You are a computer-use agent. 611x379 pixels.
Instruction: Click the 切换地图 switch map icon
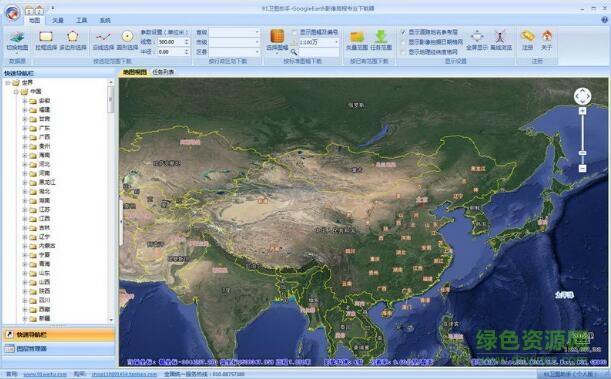pyautogui.click(x=17, y=37)
